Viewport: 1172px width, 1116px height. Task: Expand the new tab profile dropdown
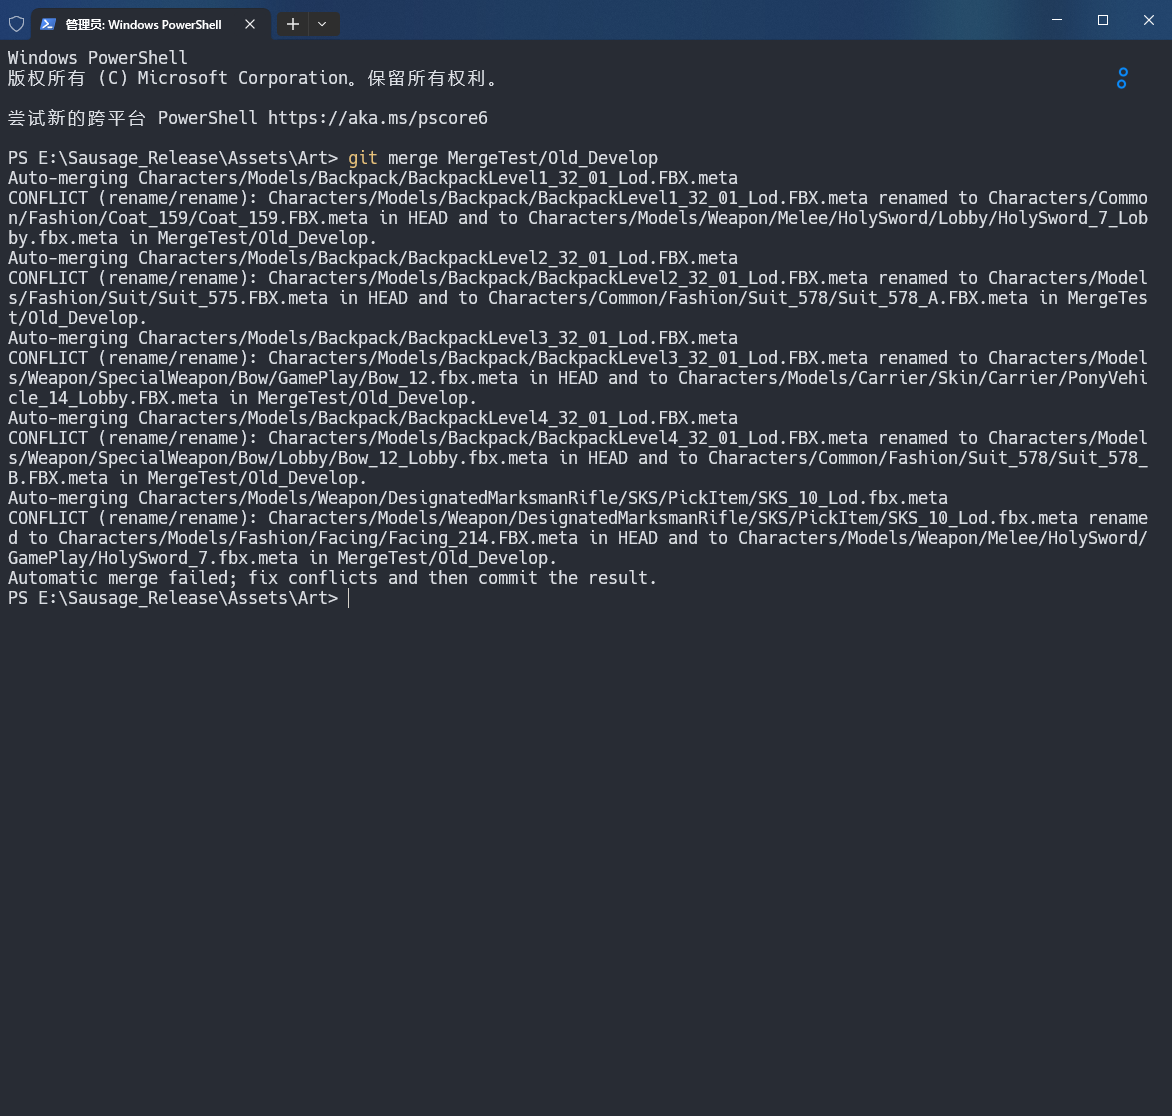[322, 23]
